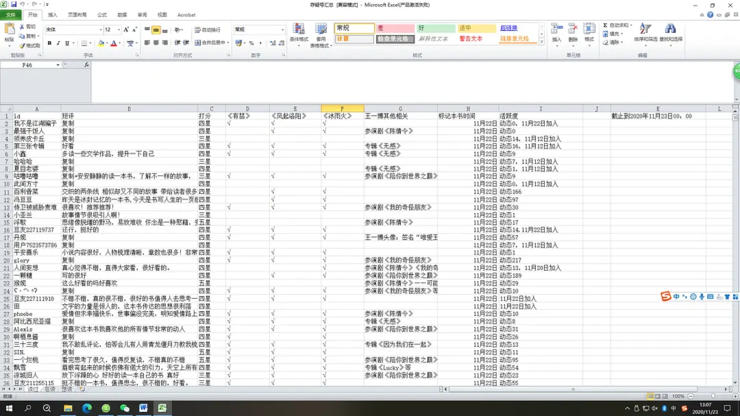The height and width of the screenshot is (416, 740).
Task: Click the text orientation icon
Action: click(178, 30)
